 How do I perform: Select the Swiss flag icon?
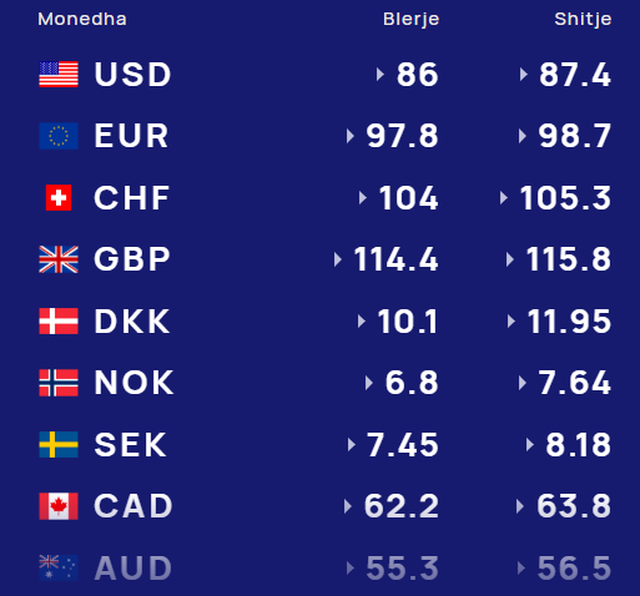[x=58, y=198]
